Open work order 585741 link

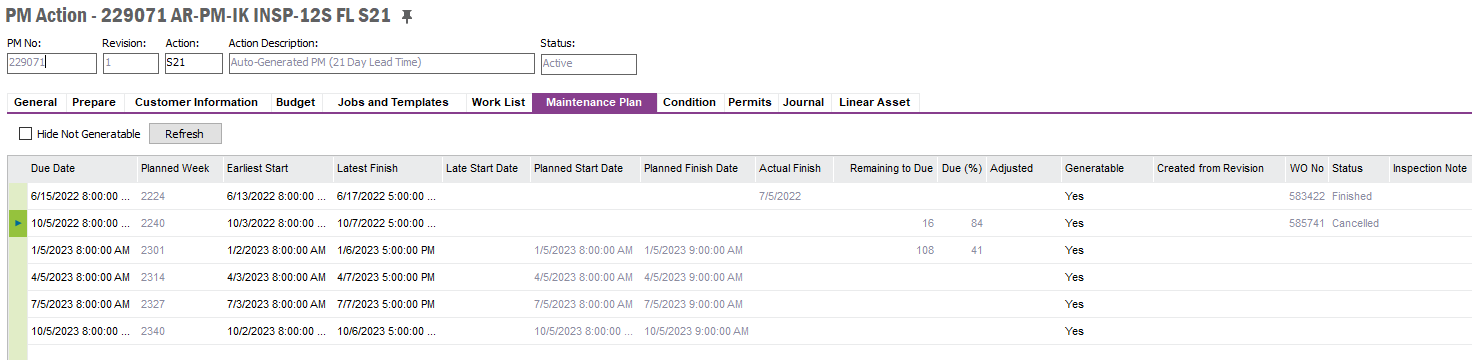(x=1307, y=223)
